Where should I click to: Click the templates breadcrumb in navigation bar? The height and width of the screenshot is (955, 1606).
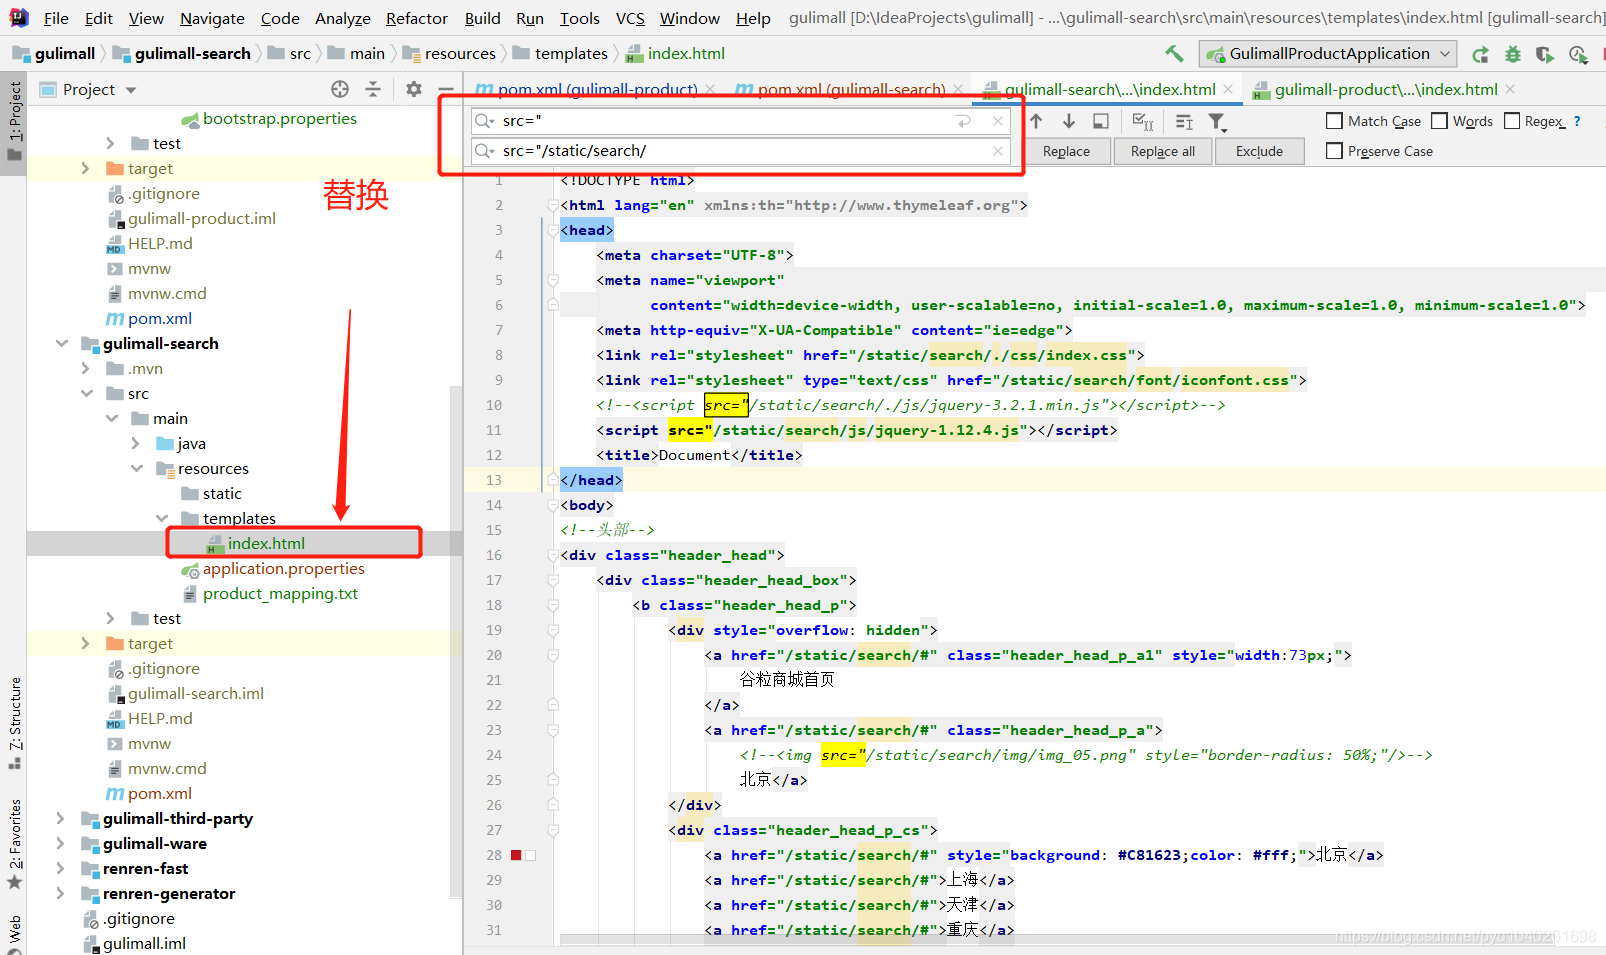571,53
